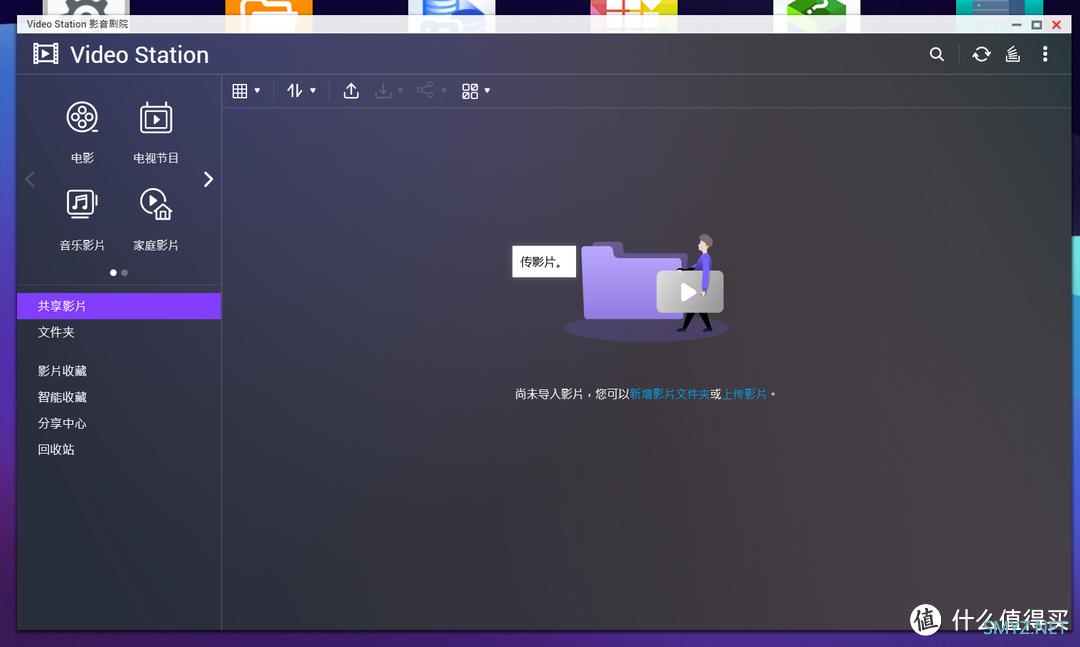Select 共享影片 in the sidebar
1080x647 pixels.
118,306
